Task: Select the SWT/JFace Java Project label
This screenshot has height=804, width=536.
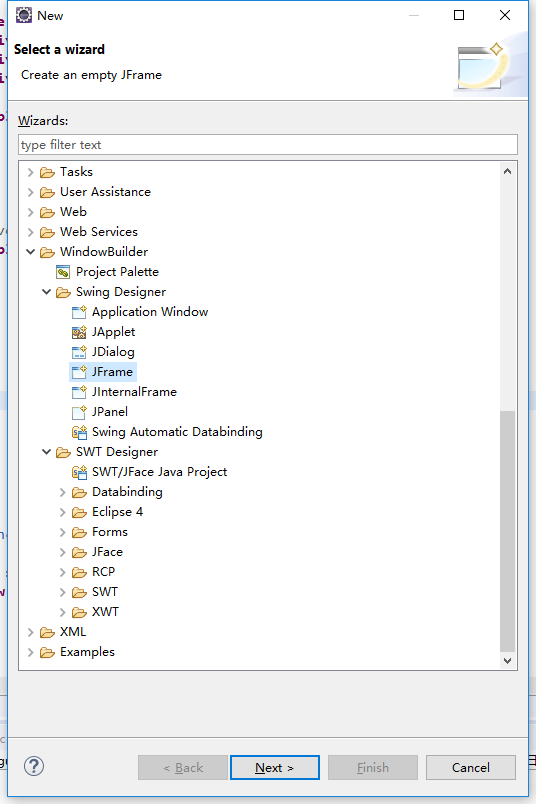Action: coord(160,472)
